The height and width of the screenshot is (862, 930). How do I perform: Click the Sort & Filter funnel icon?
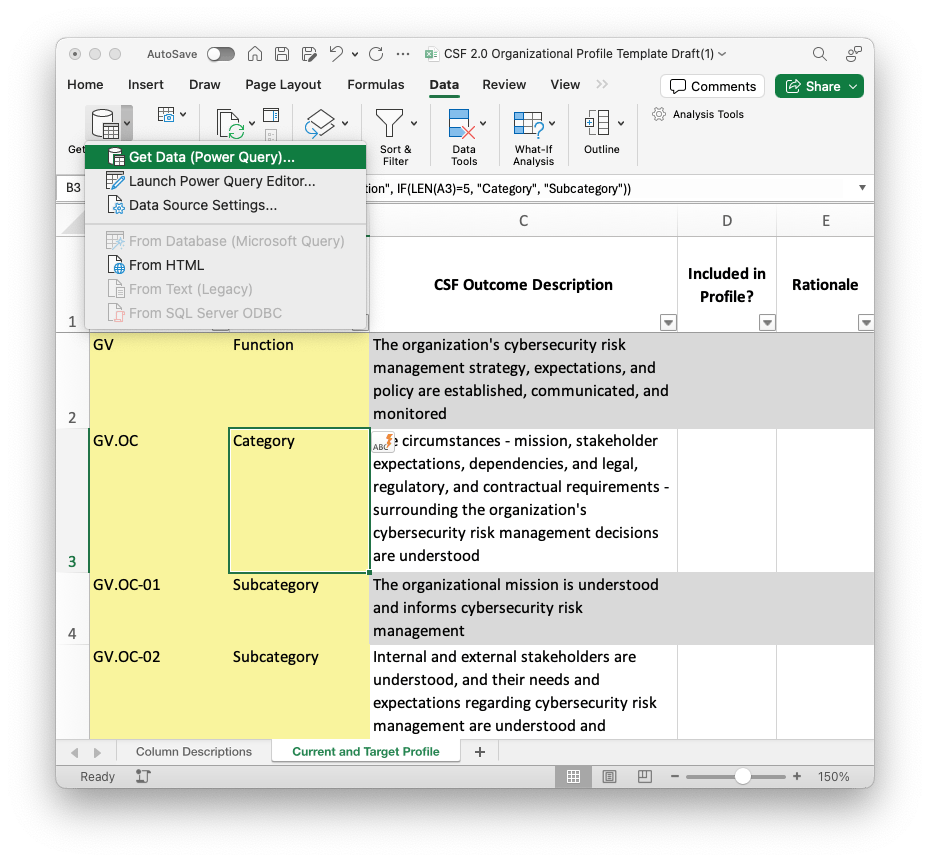coord(390,124)
